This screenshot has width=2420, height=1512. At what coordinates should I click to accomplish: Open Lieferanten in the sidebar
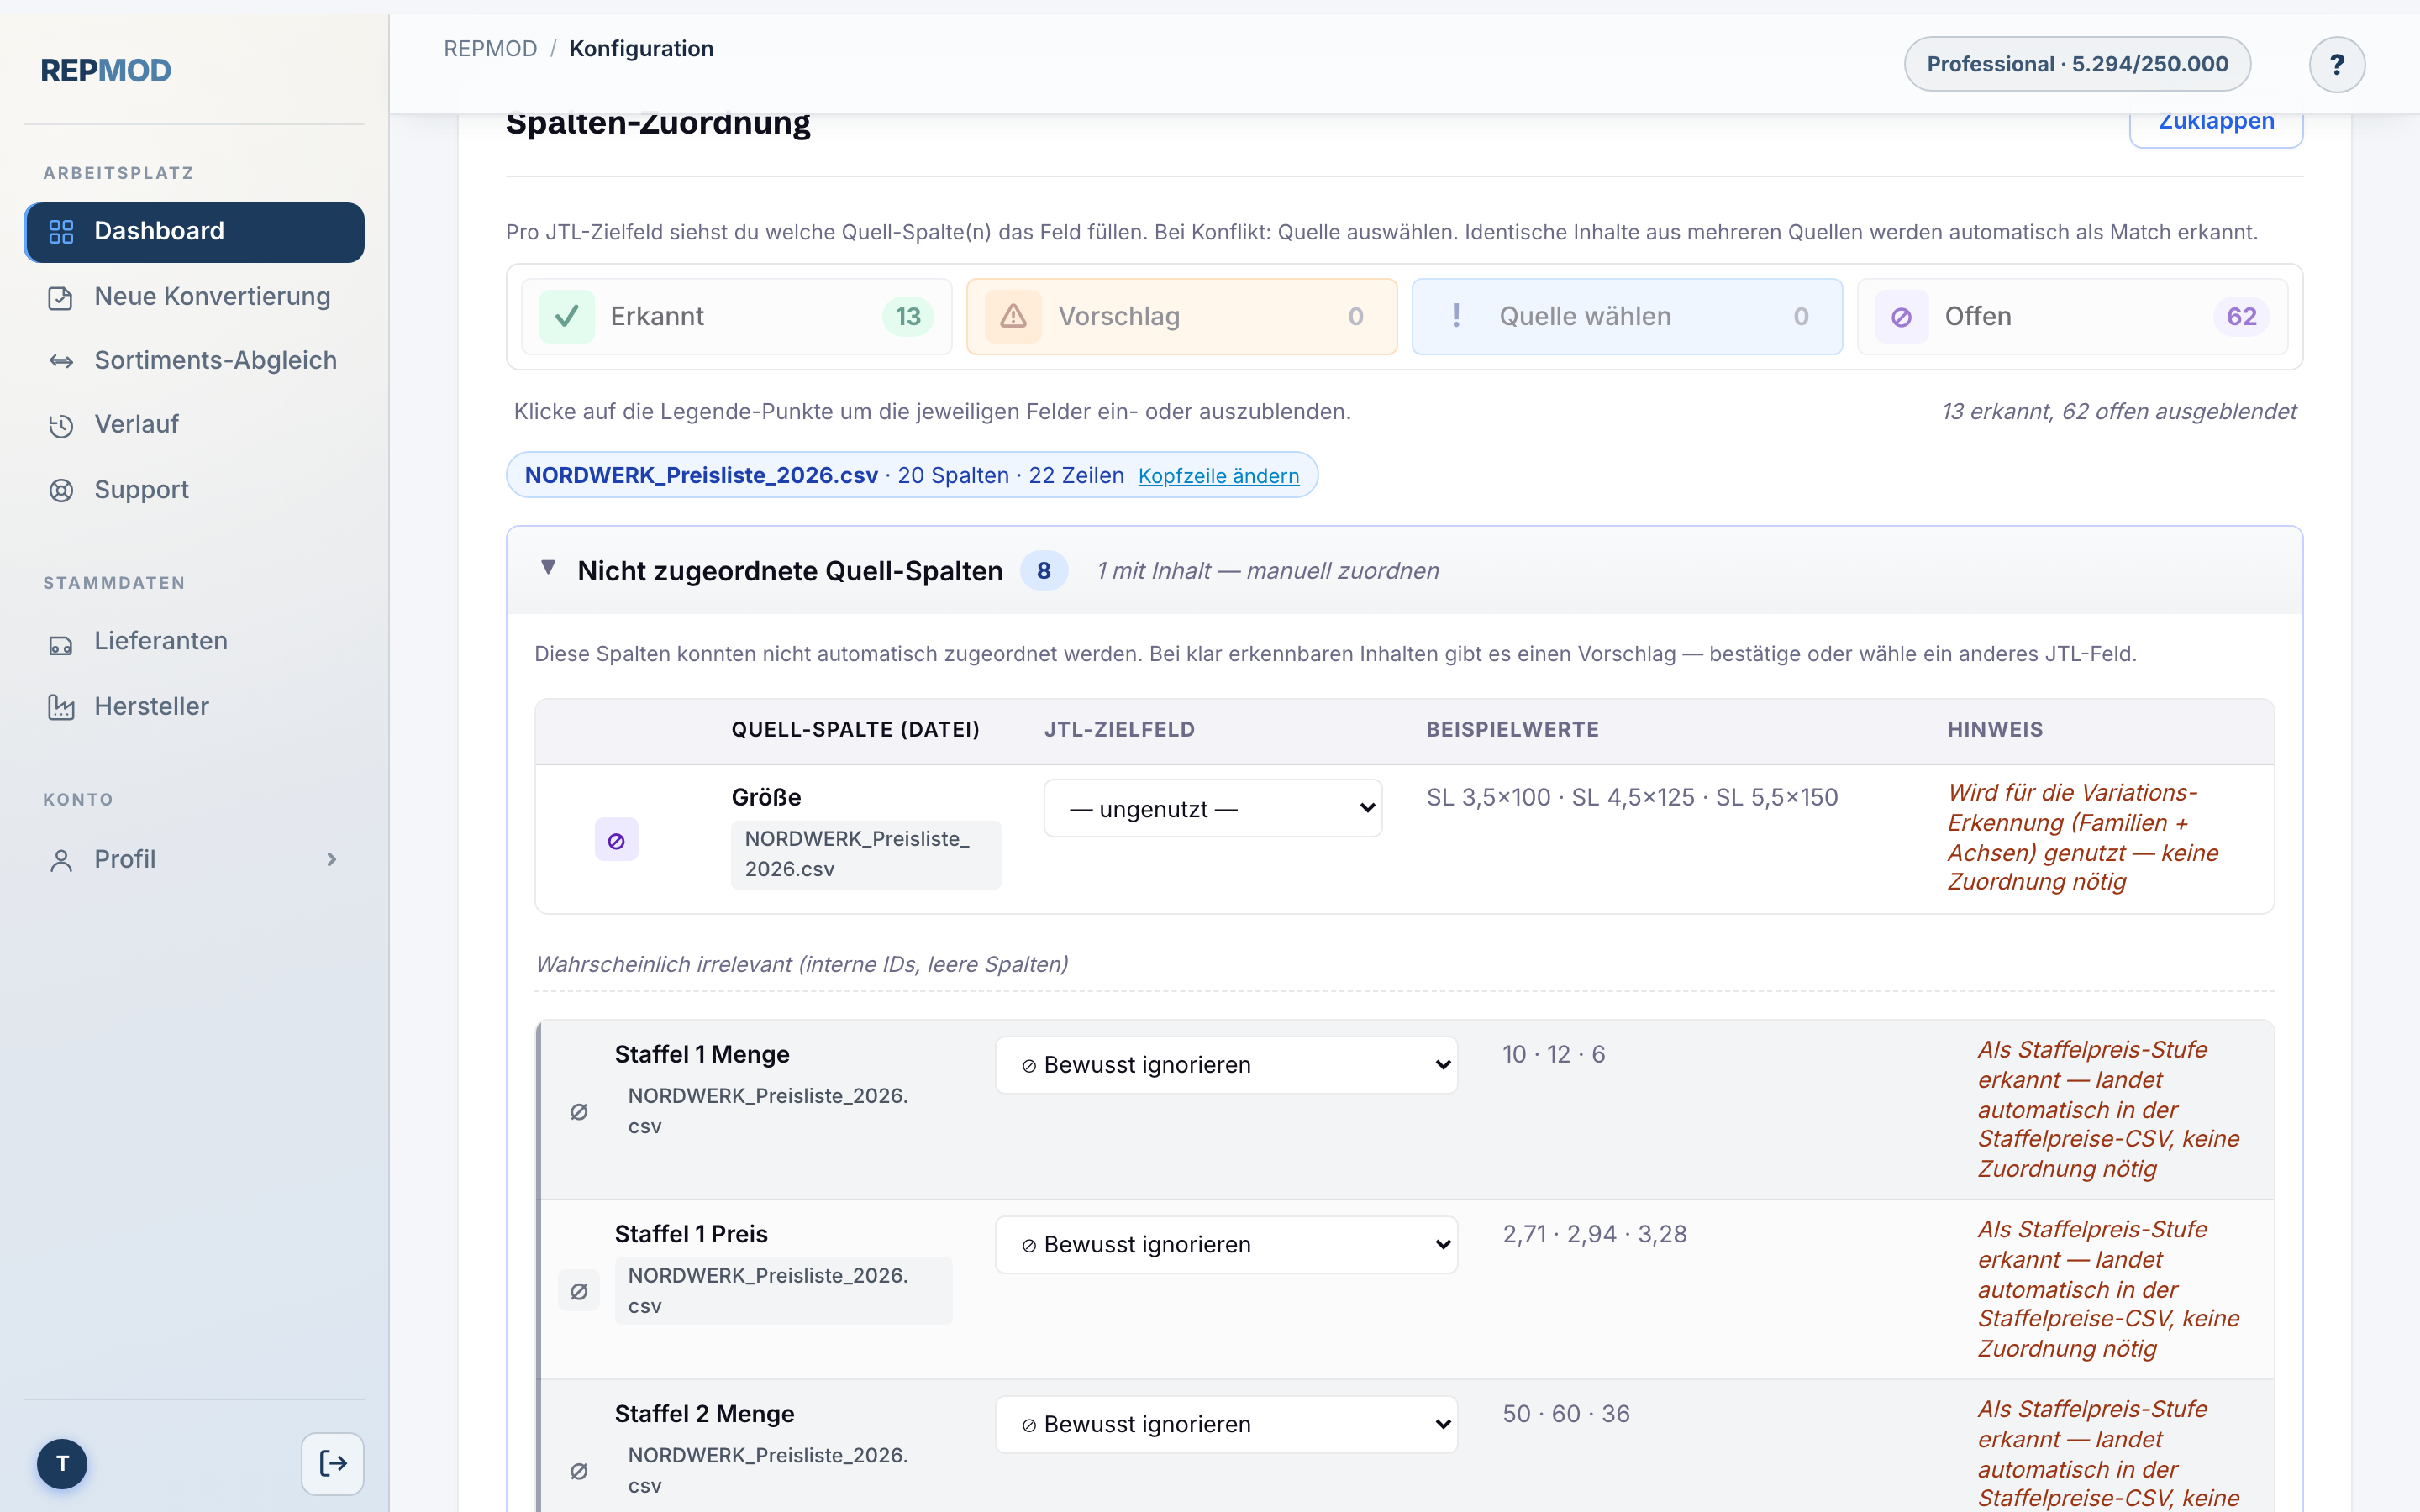pyautogui.click(x=194, y=642)
